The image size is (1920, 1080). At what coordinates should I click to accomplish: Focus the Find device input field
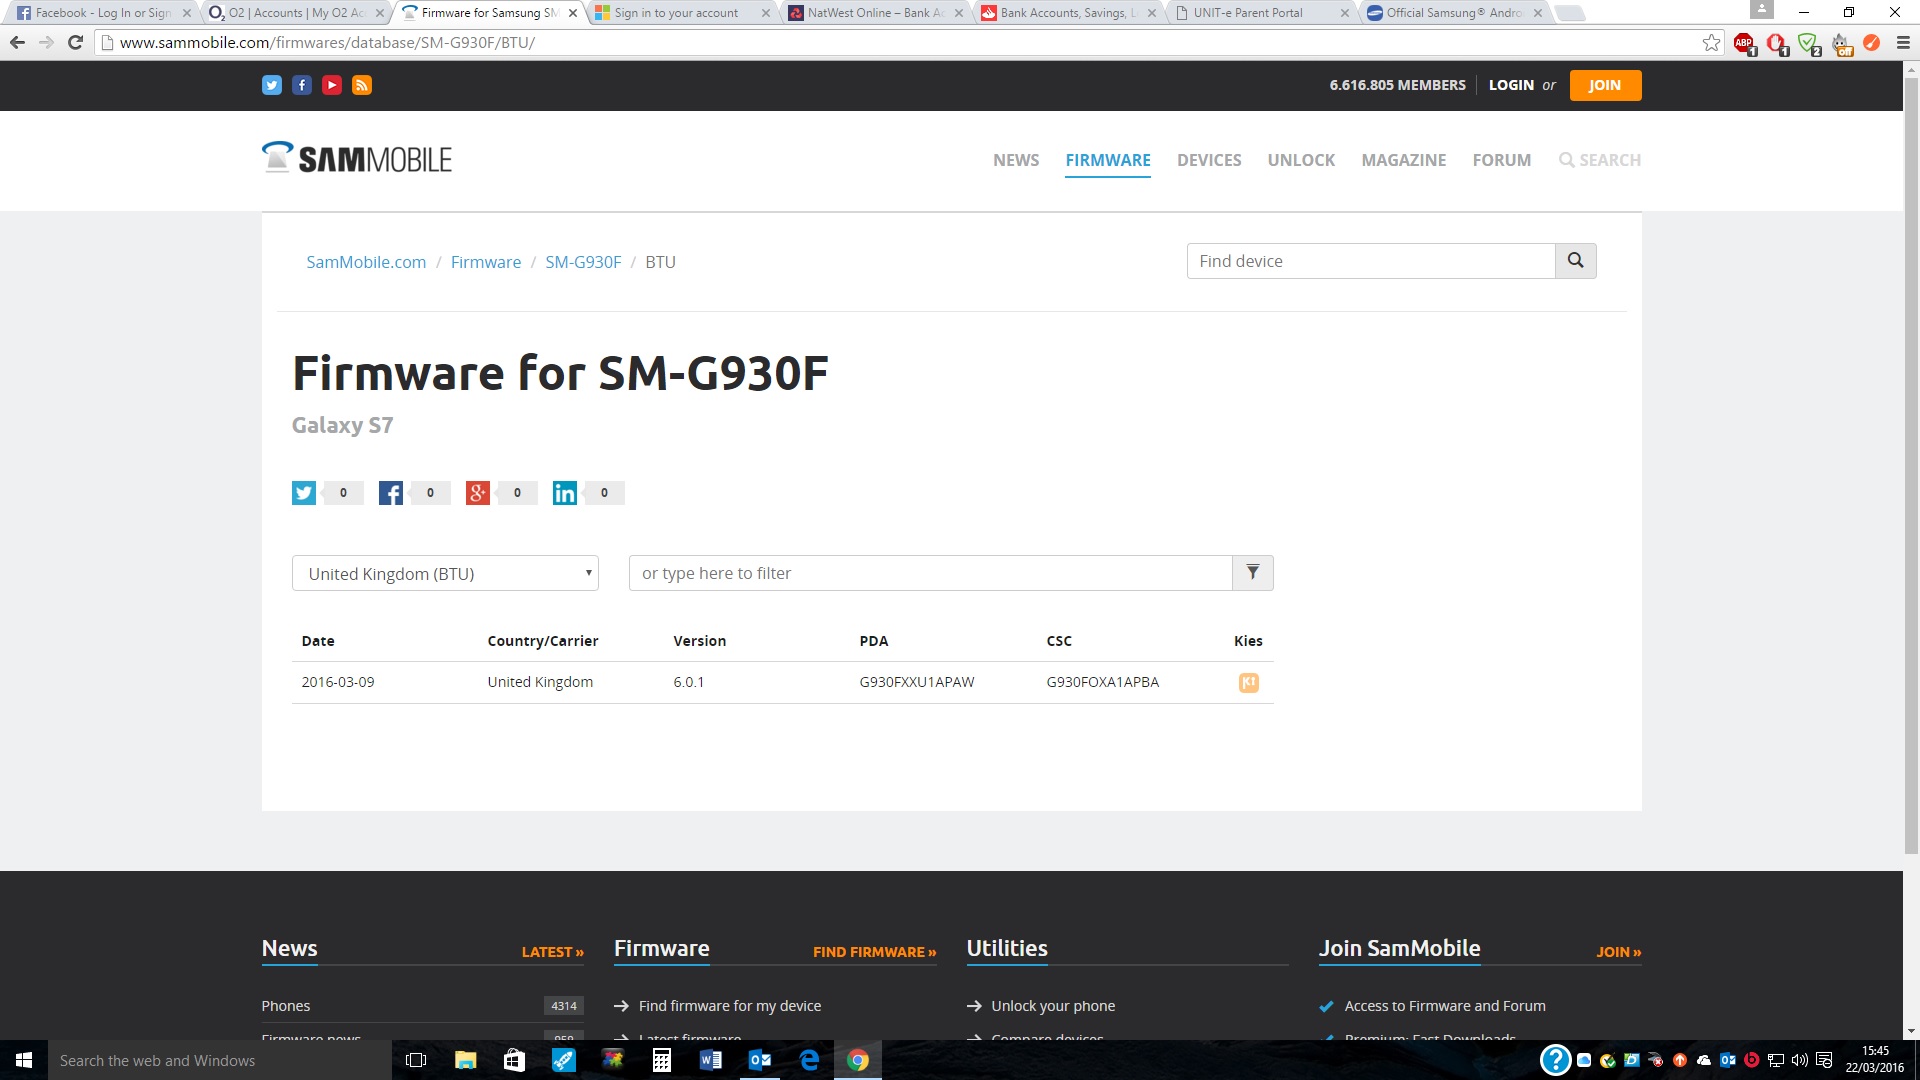pos(1371,261)
